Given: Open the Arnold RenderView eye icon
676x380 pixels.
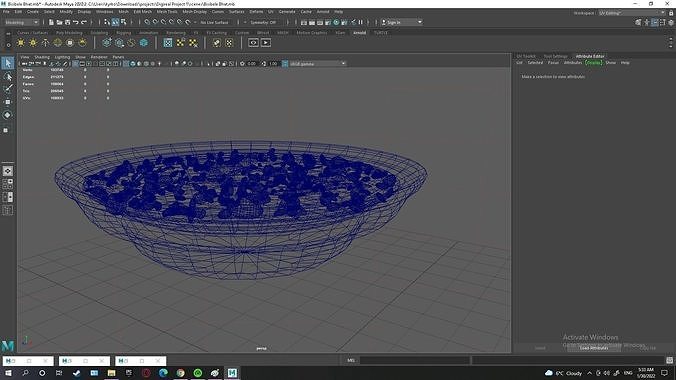Looking at the screenshot, I should point(253,43).
